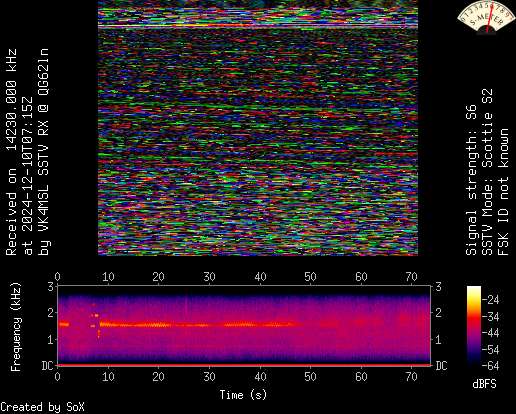Select the 'Received on 14230.000 kHz' text
This screenshot has width=516, height=414.
(x=11, y=152)
